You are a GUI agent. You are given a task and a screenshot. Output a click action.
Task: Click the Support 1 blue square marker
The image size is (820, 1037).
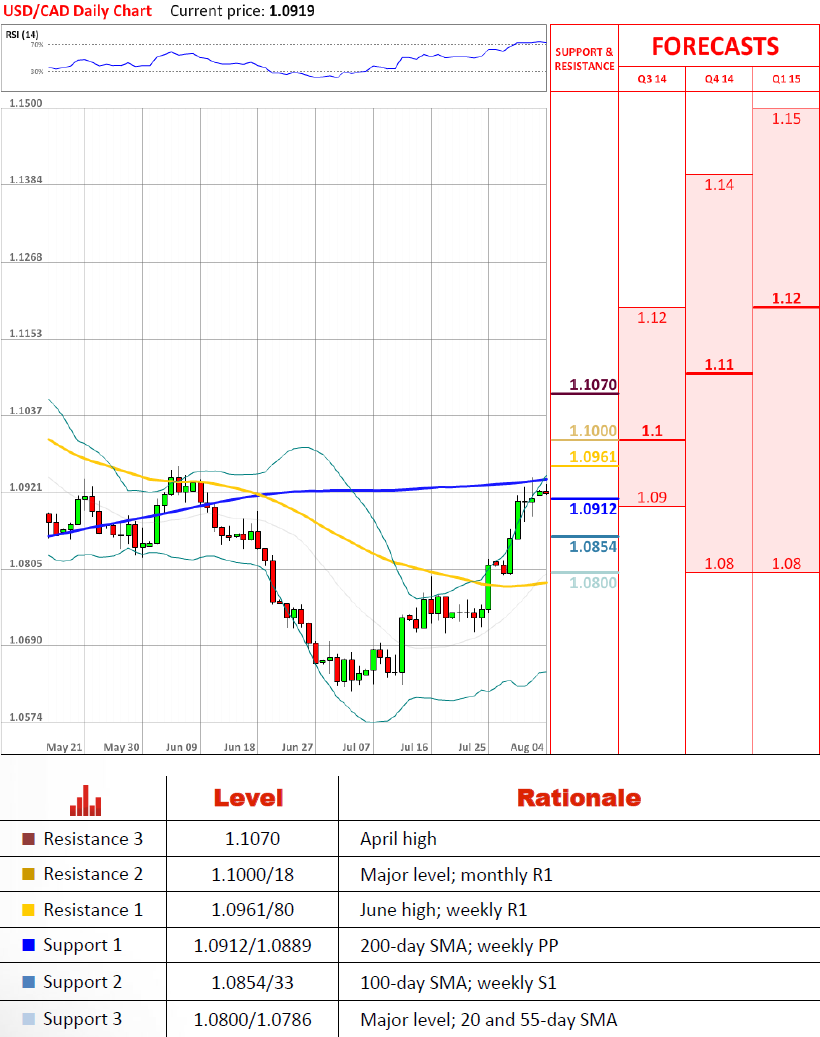click(28, 946)
